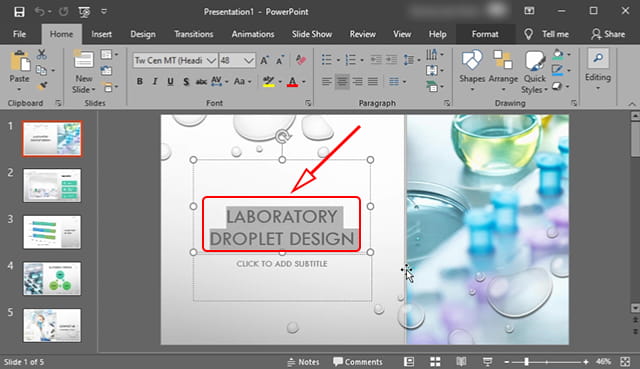Zoom in with plus icon
640x369 pixels.
586,362
